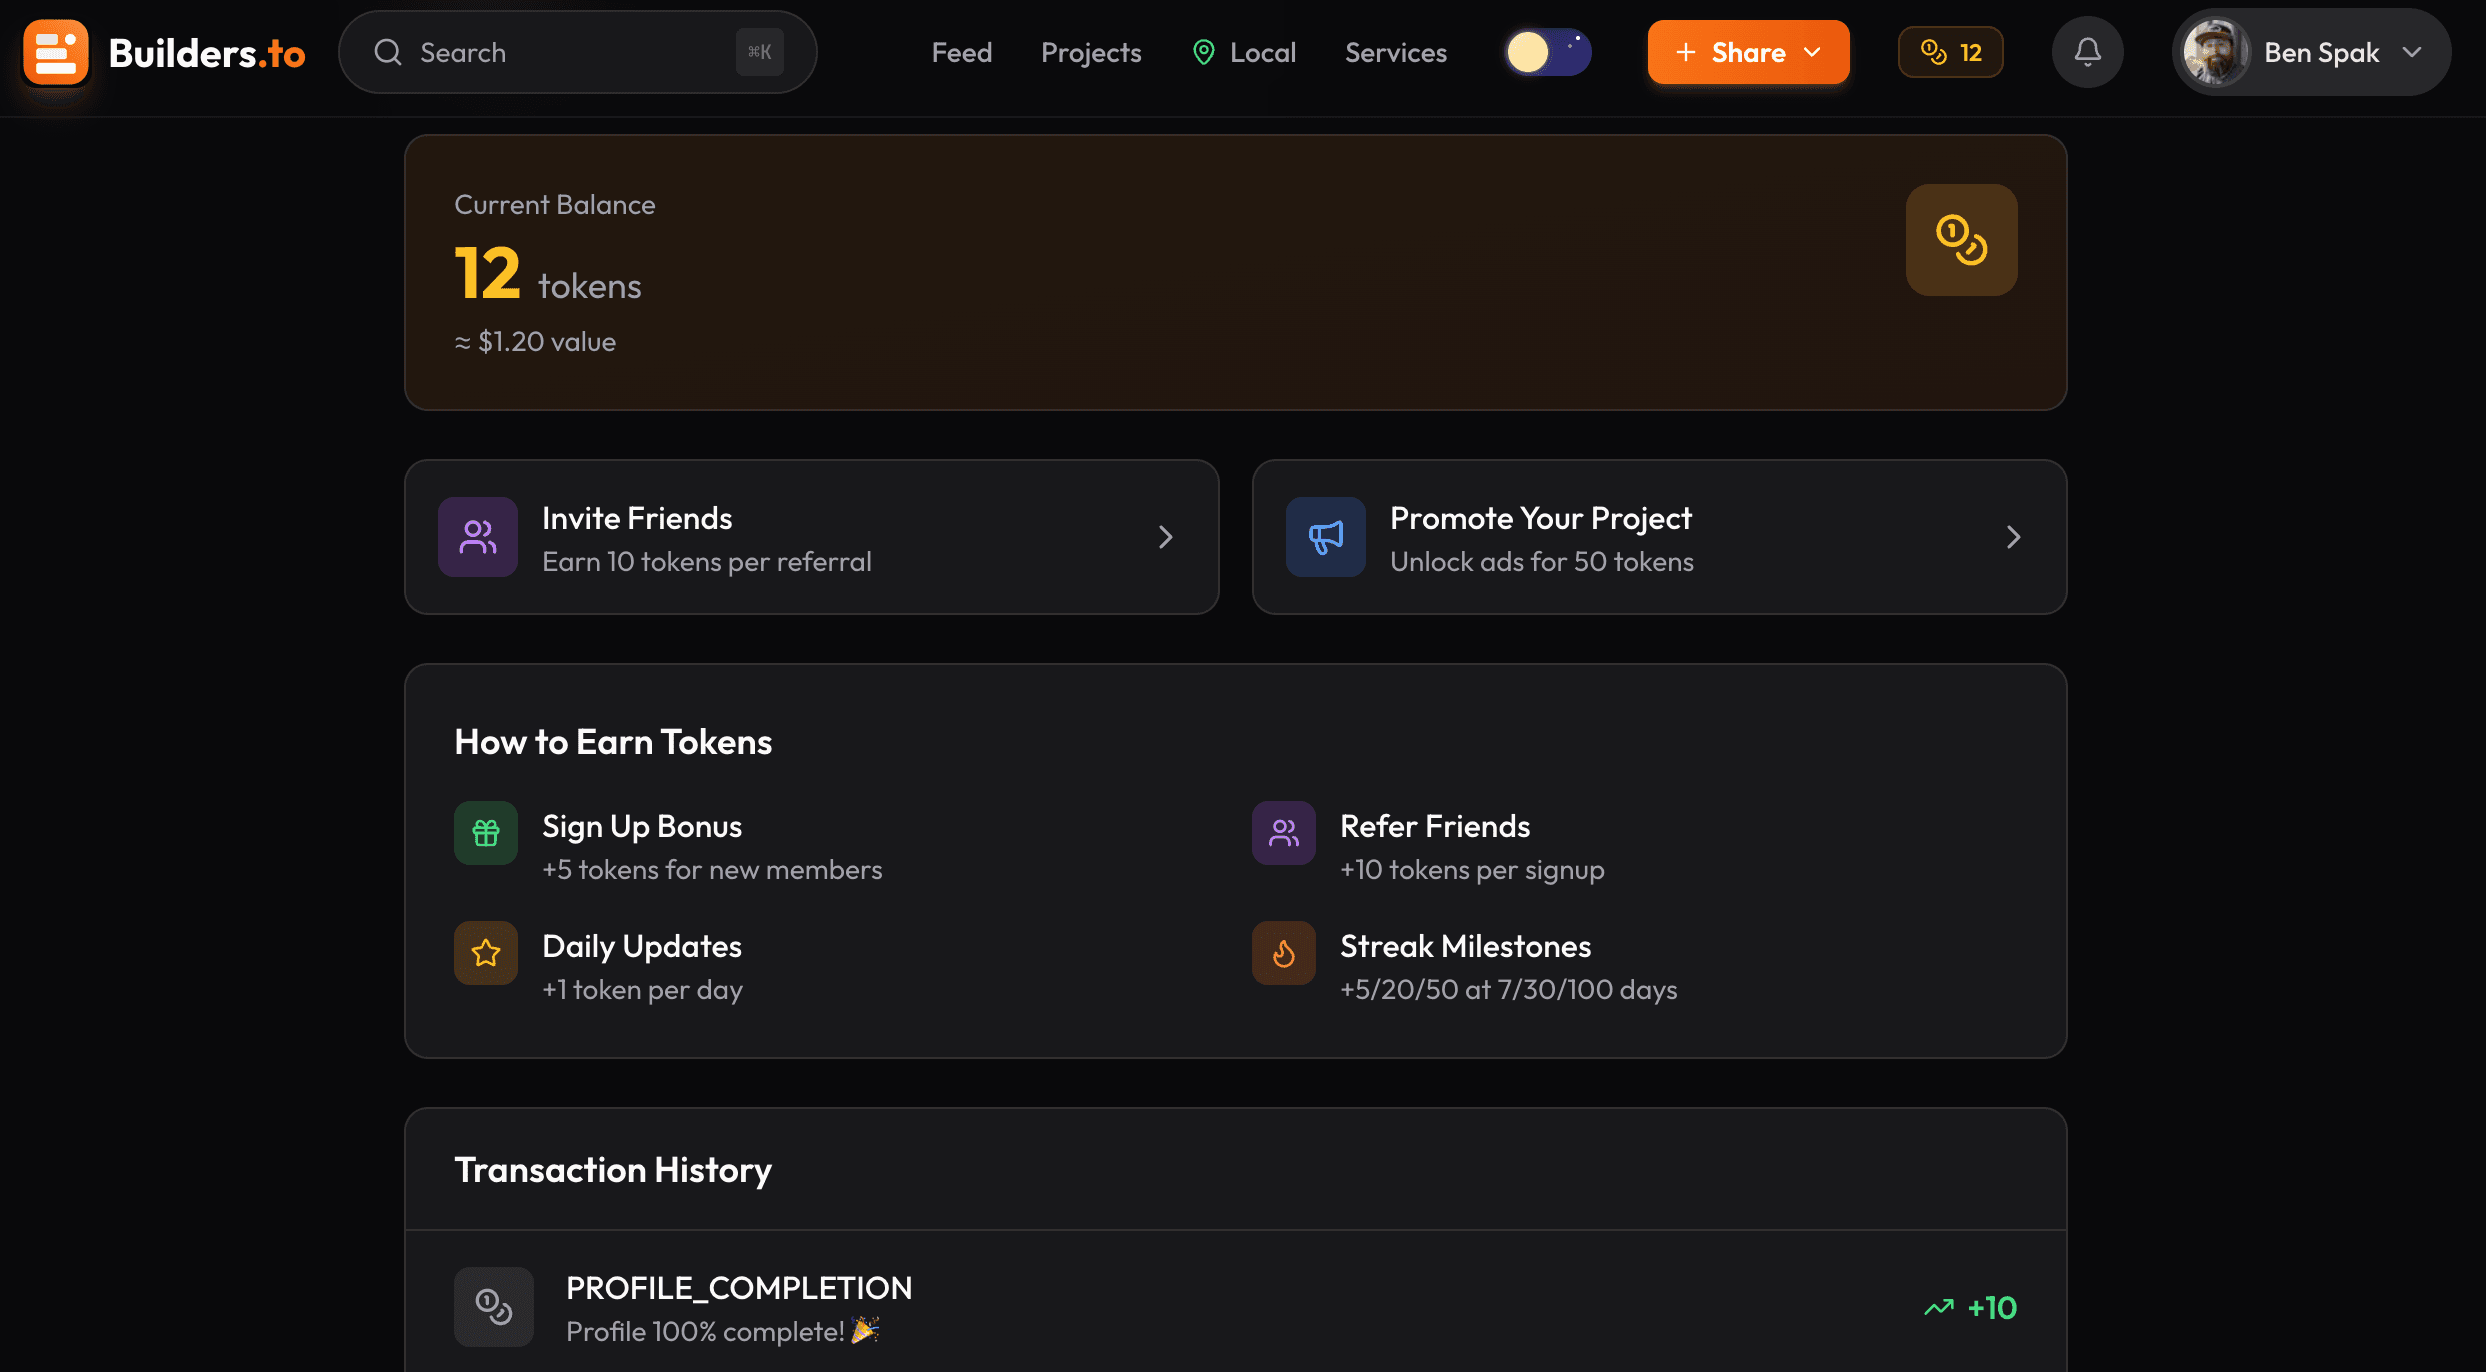
Task: Click the green gift Sign Up Bonus icon
Action: pos(486,833)
